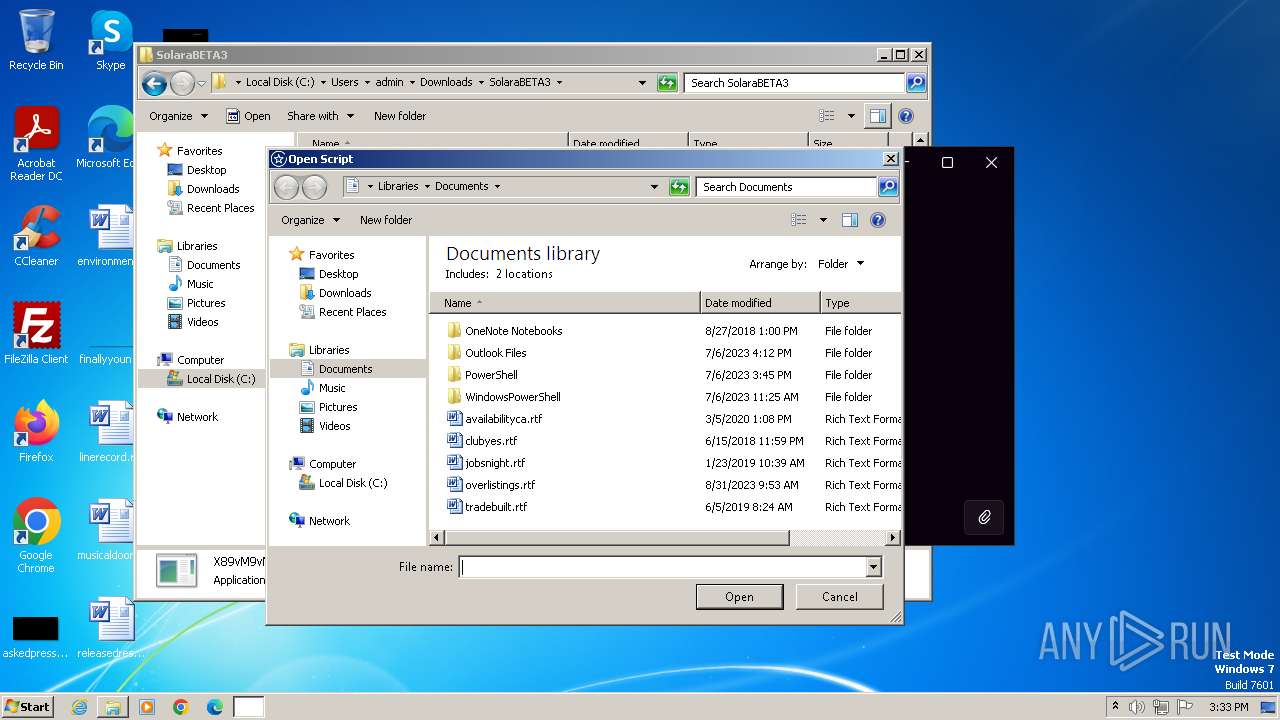Select the jobsnight.rtf file
The height and width of the screenshot is (720, 1280).
(486, 463)
